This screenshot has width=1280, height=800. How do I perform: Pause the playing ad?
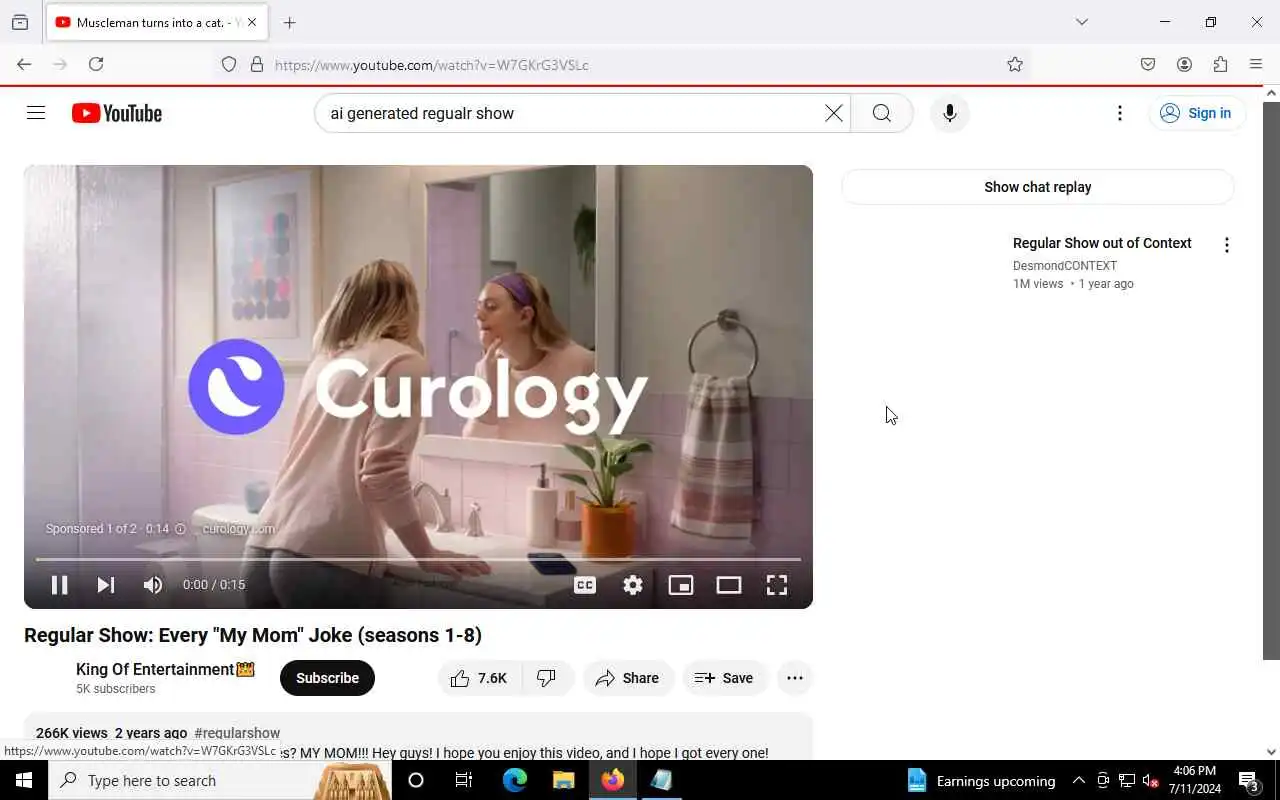59,585
